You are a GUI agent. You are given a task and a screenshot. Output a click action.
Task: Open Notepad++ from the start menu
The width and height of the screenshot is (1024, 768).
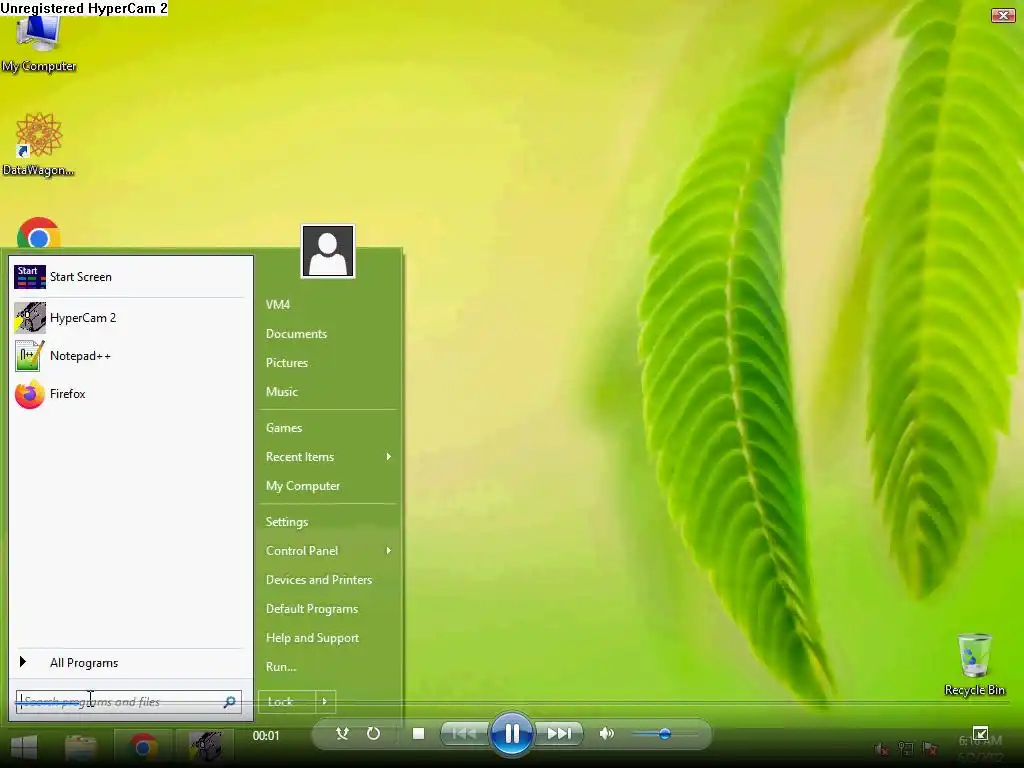(129, 356)
